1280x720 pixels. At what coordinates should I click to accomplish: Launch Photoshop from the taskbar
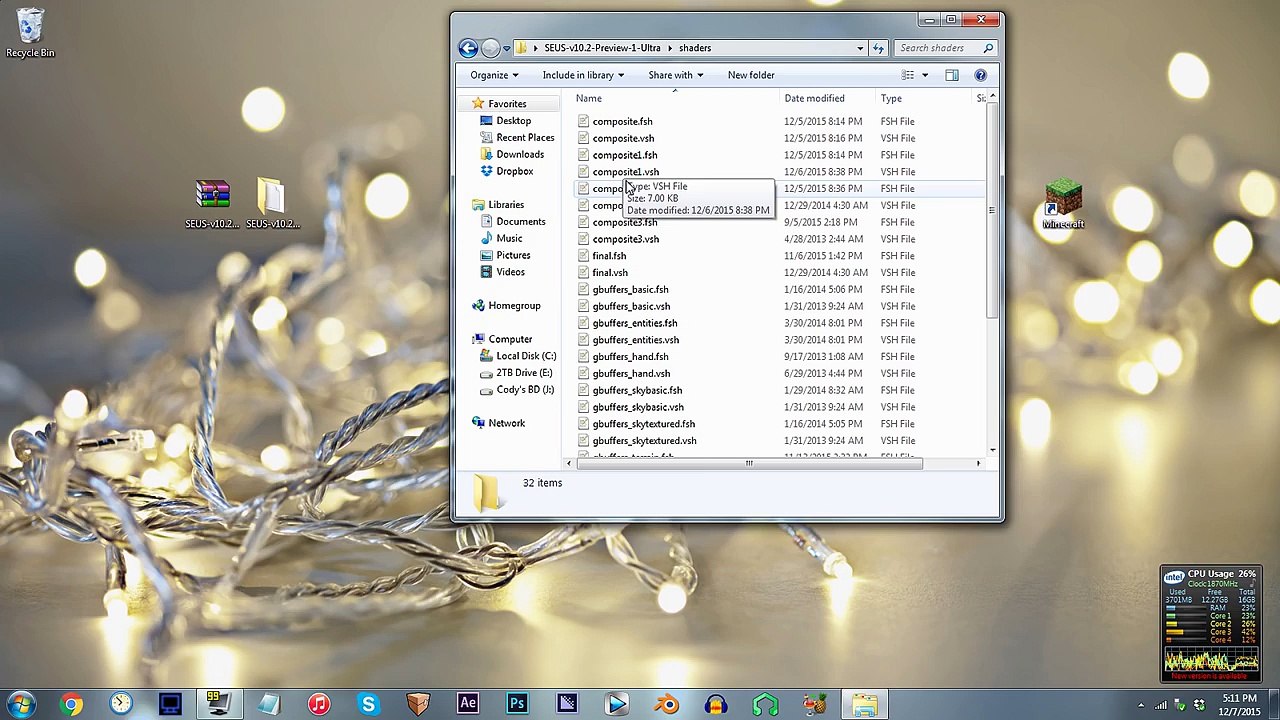(517, 704)
